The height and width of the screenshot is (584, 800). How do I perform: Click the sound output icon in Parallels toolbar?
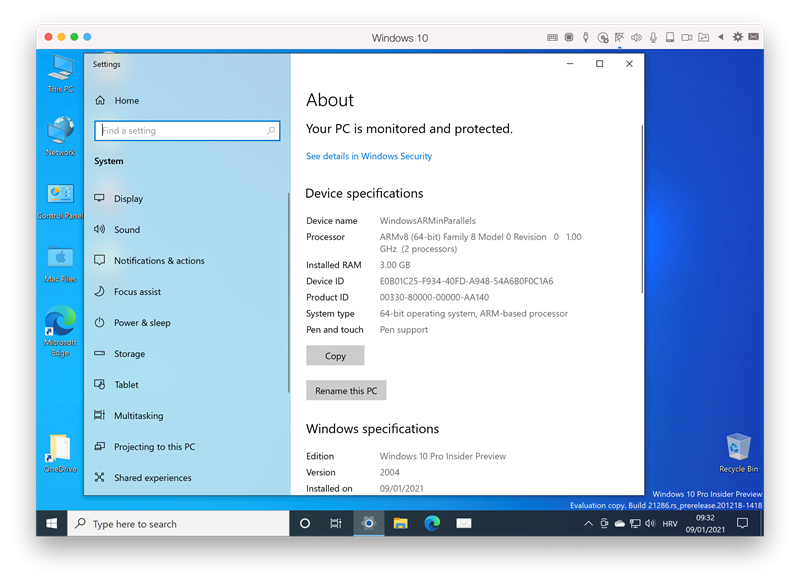tap(637, 37)
